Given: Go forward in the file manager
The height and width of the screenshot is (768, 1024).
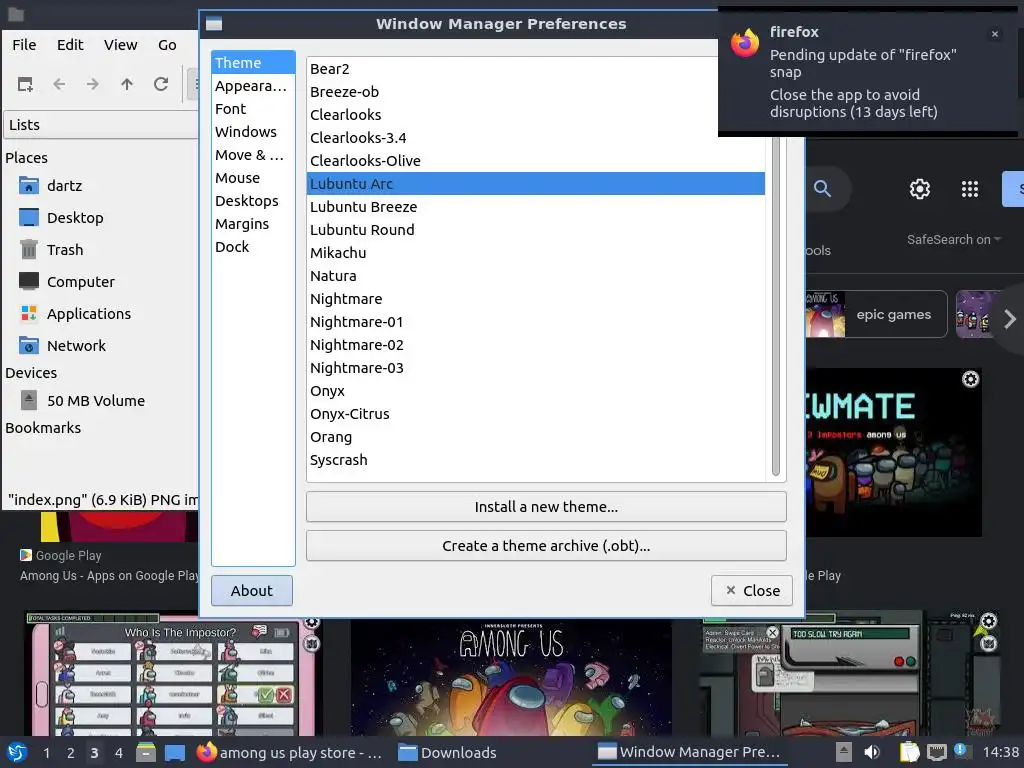Looking at the screenshot, I should 93,84.
